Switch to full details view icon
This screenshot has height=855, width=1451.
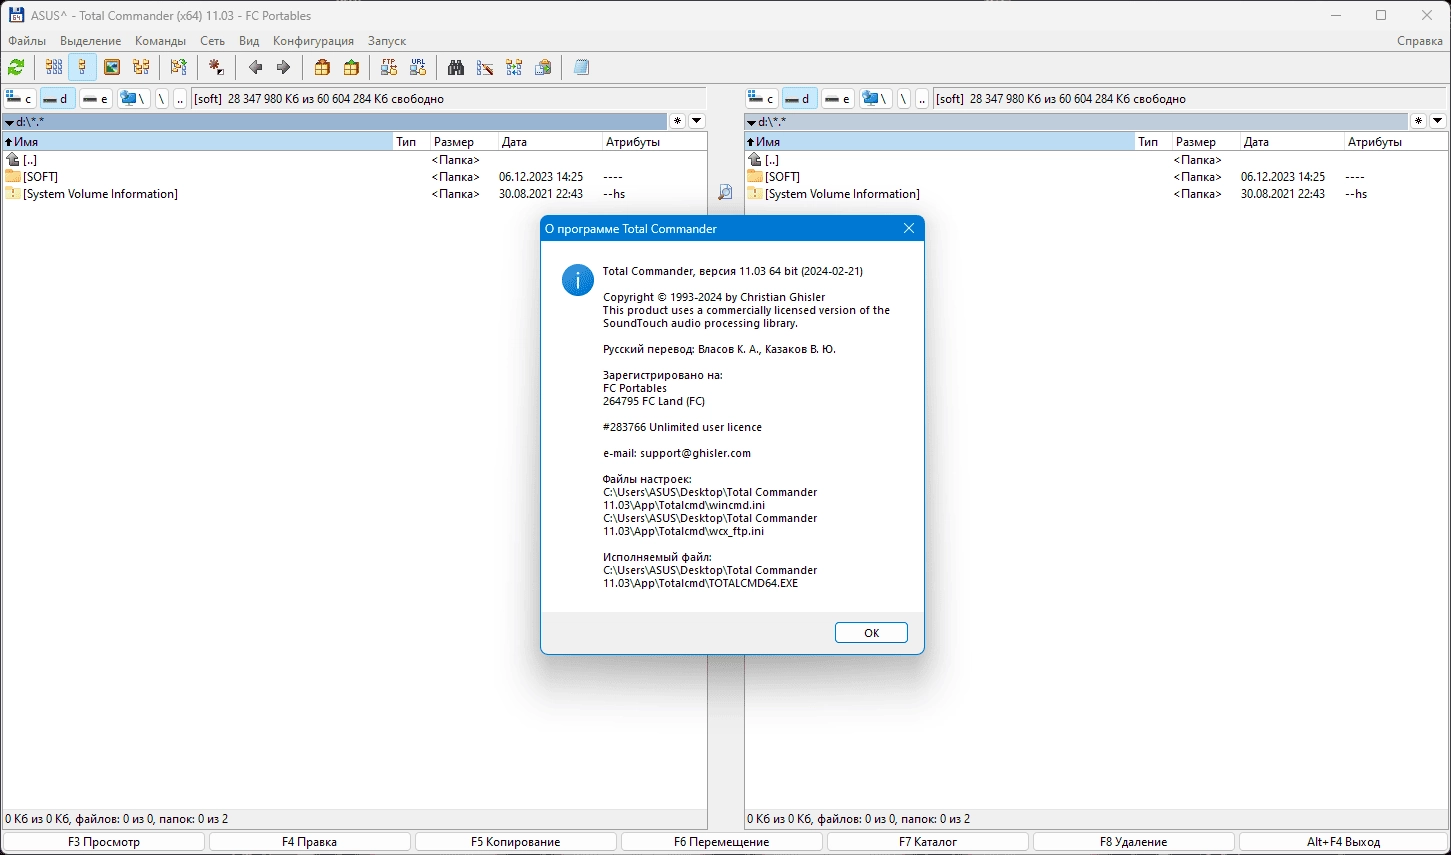pos(83,67)
